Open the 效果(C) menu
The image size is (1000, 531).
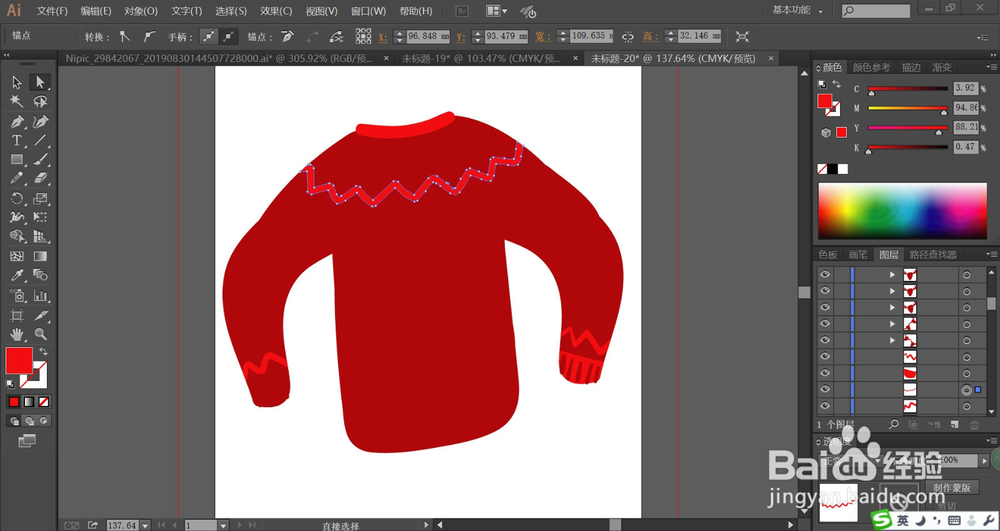click(x=276, y=11)
